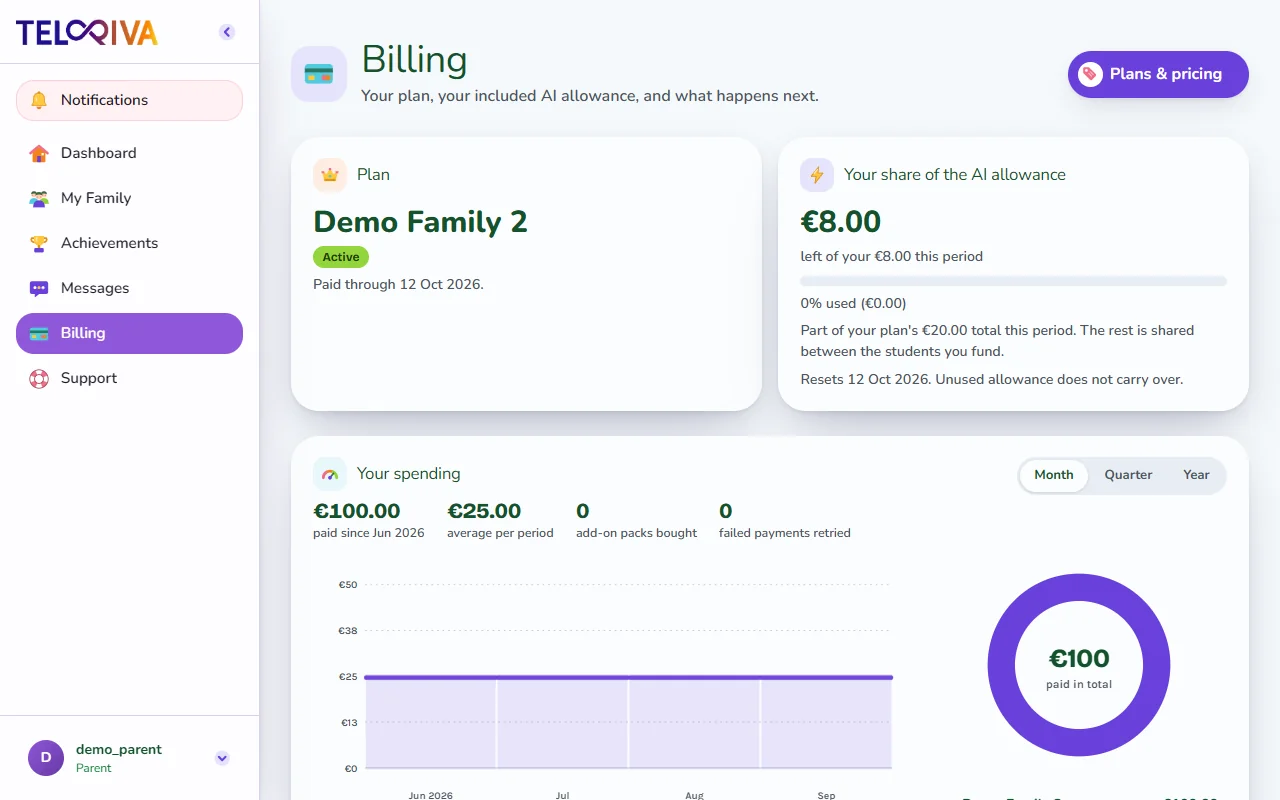Image resolution: width=1280 pixels, height=800 pixels.
Task: Click the Messages chat bubble icon
Action: [39, 288]
